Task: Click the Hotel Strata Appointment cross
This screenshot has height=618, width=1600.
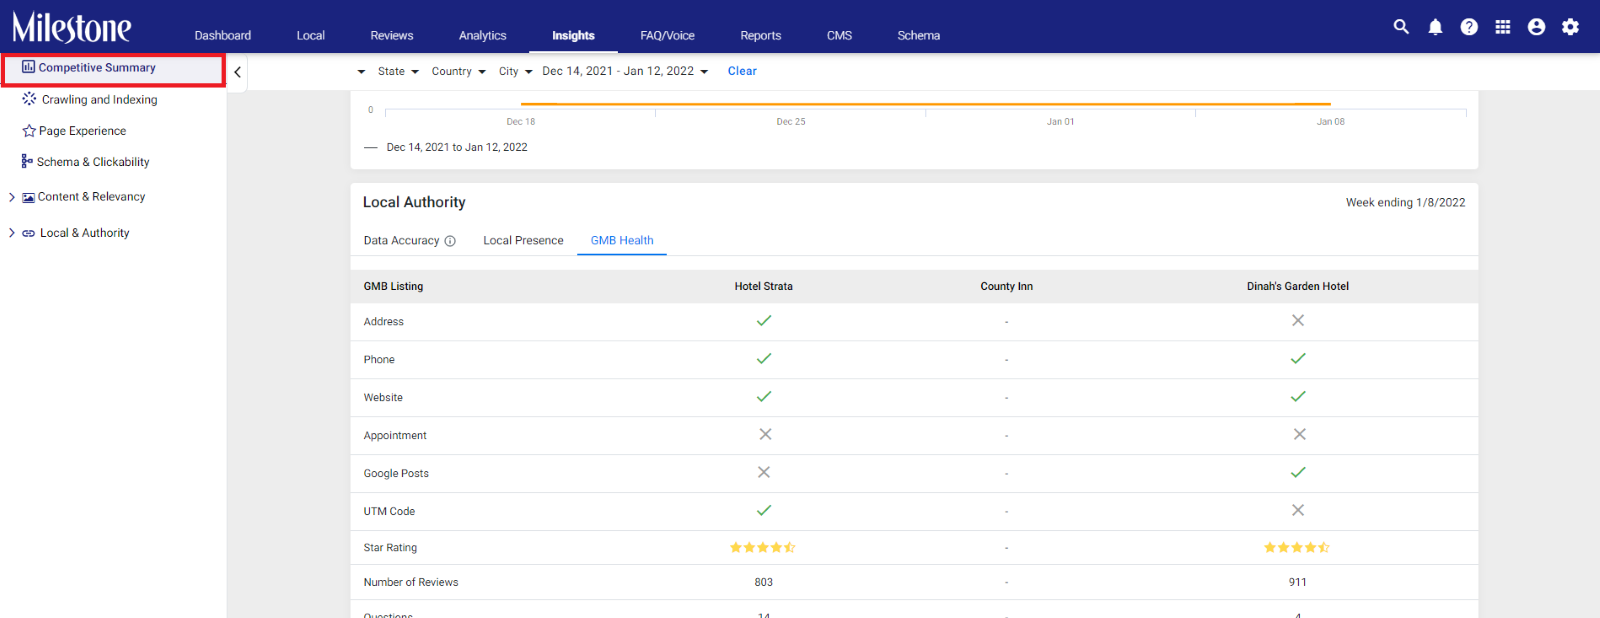Action: 765,435
